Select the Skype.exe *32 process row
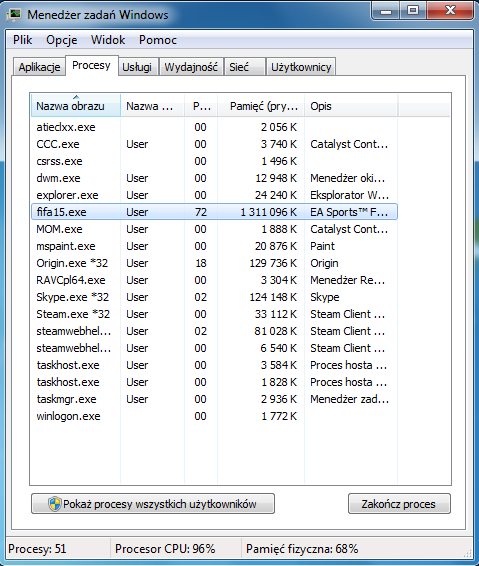479x566 pixels. (x=214, y=297)
